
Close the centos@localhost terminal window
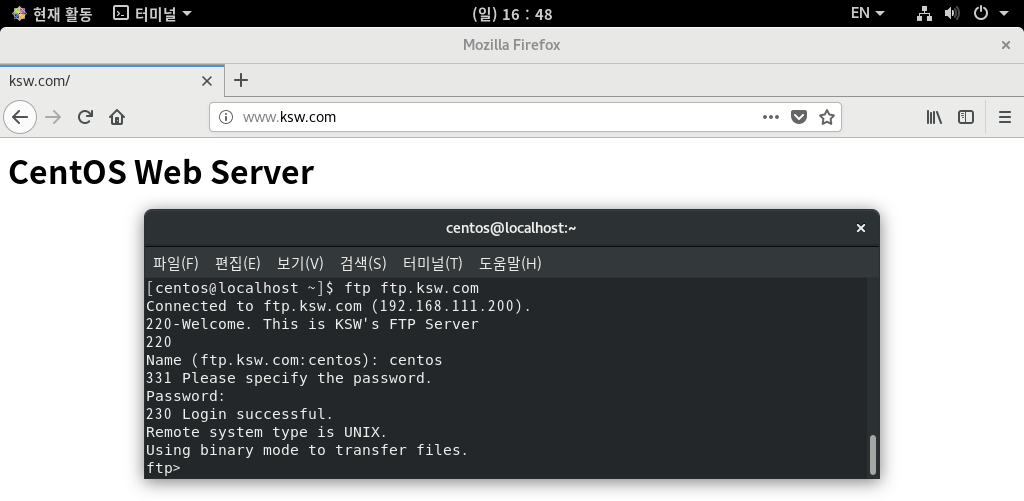[x=861, y=228]
